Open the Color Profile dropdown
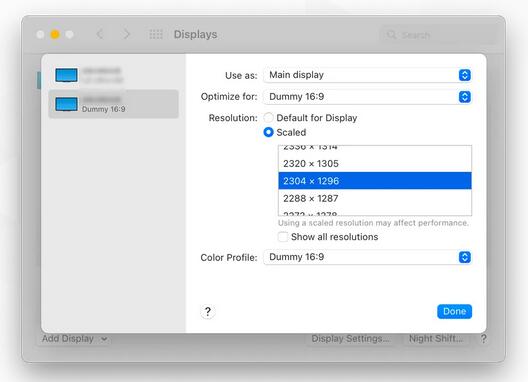Image resolution: width=528 pixels, height=382 pixels. tap(367, 257)
